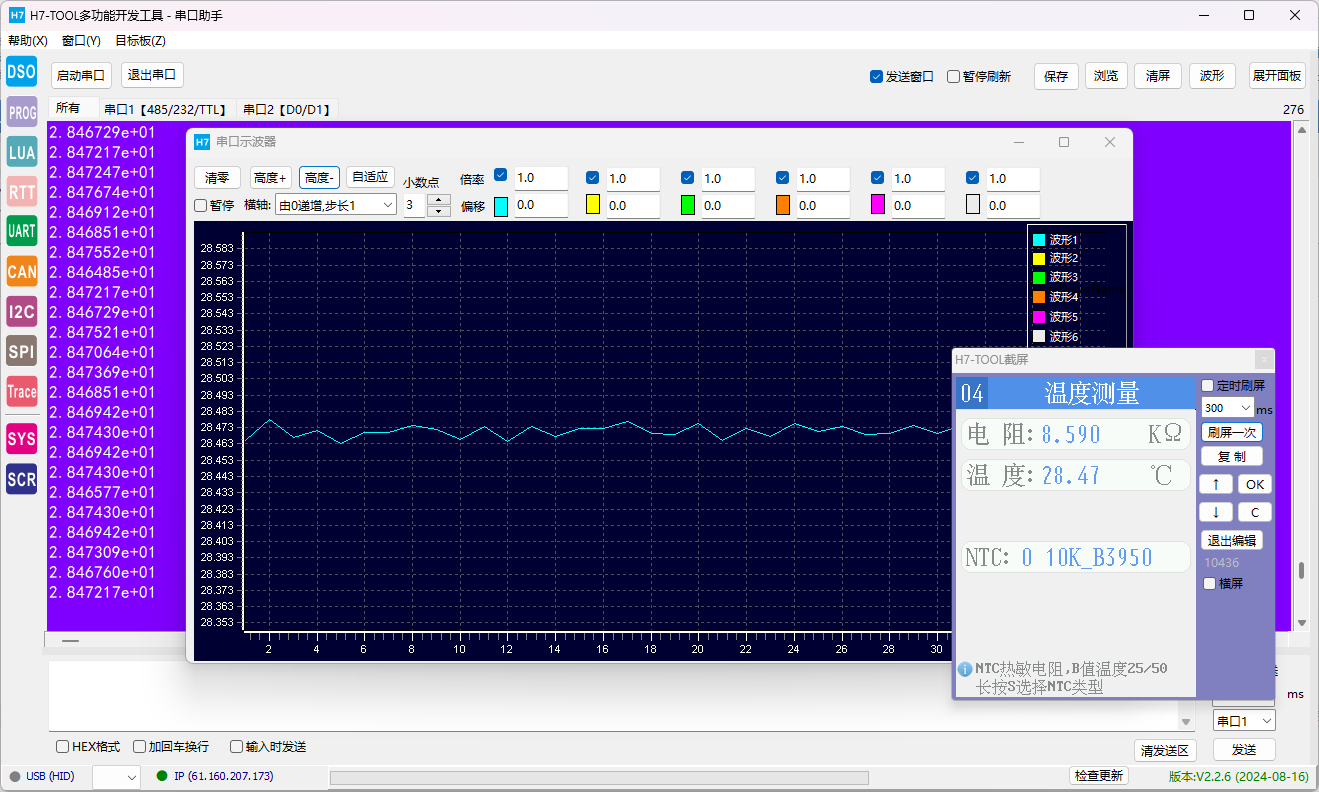This screenshot has width=1319, height=792.
Task: Click the down arrow button in H7-TOOL截屏
Action: coord(1215,512)
